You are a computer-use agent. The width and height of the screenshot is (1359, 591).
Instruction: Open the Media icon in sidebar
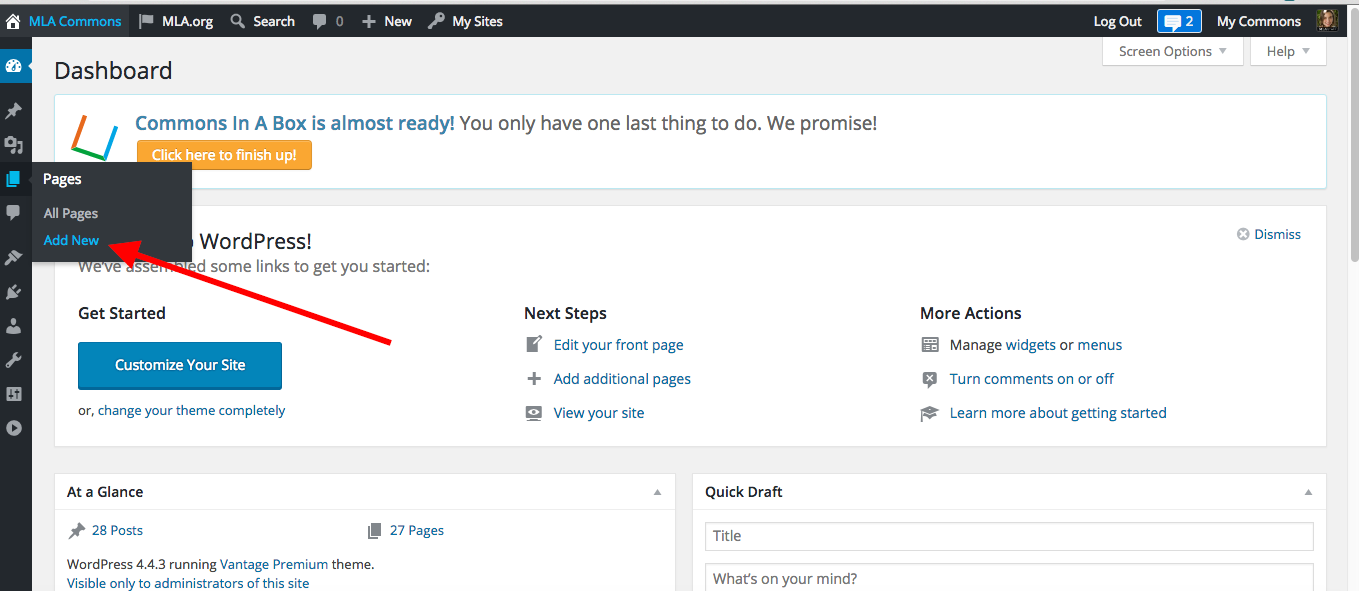pos(14,145)
